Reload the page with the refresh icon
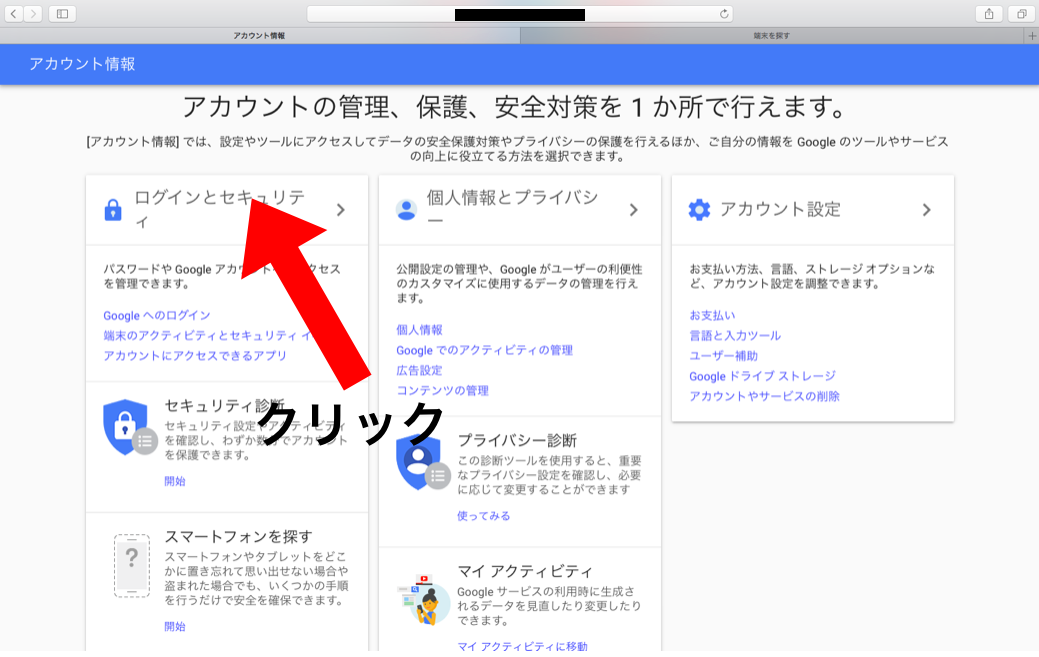The image size is (1039, 657). [724, 13]
